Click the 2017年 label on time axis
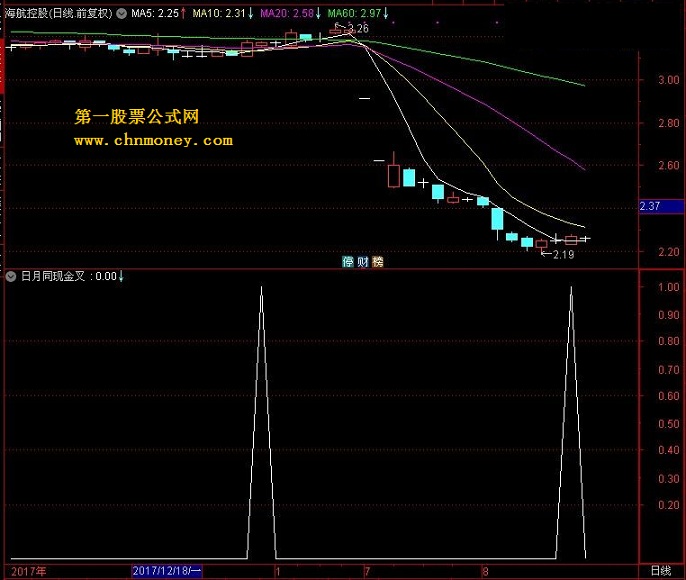The width and height of the screenshot is (686, 580). click(x=28, y=571)
